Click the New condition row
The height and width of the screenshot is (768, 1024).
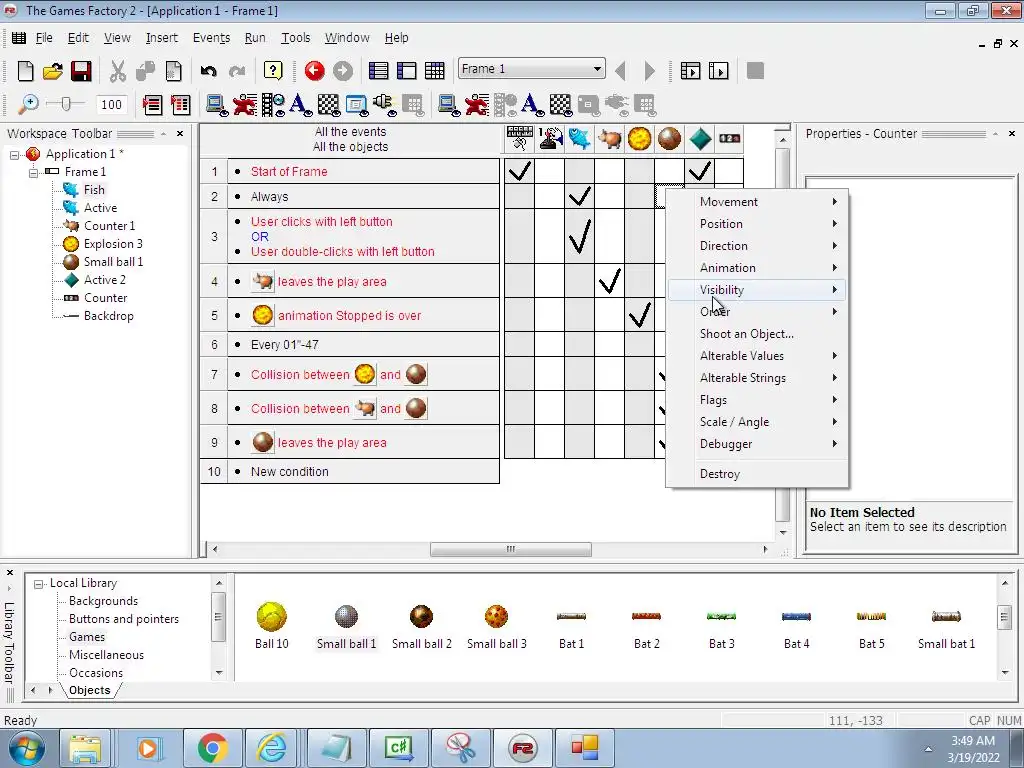click(x=349, y=472)
